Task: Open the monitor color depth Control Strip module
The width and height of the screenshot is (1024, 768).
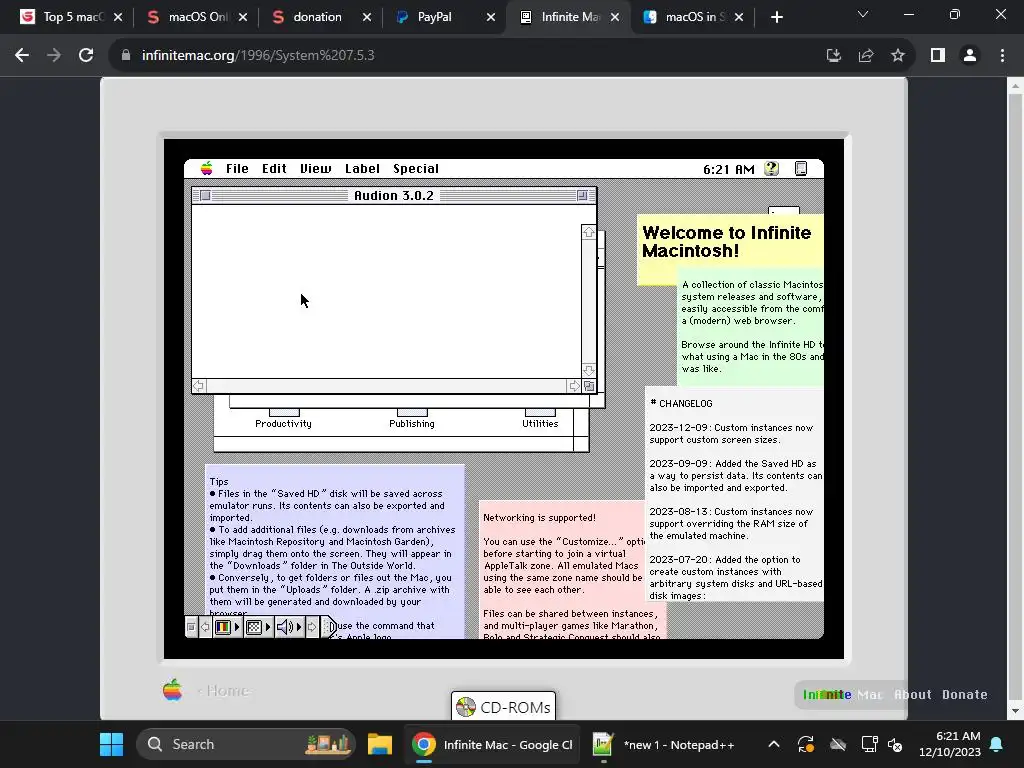Action: [227, 627]
